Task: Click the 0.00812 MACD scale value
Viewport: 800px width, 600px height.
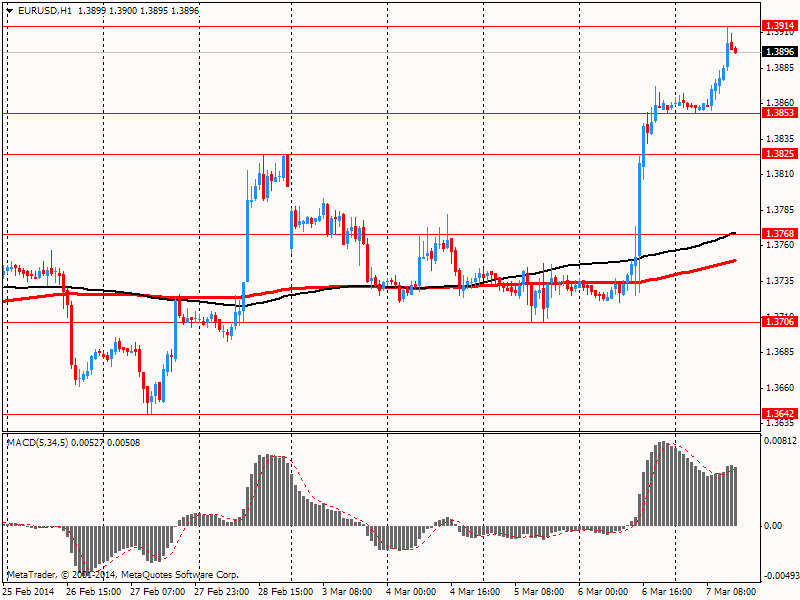Action: (x=780, y=441)
